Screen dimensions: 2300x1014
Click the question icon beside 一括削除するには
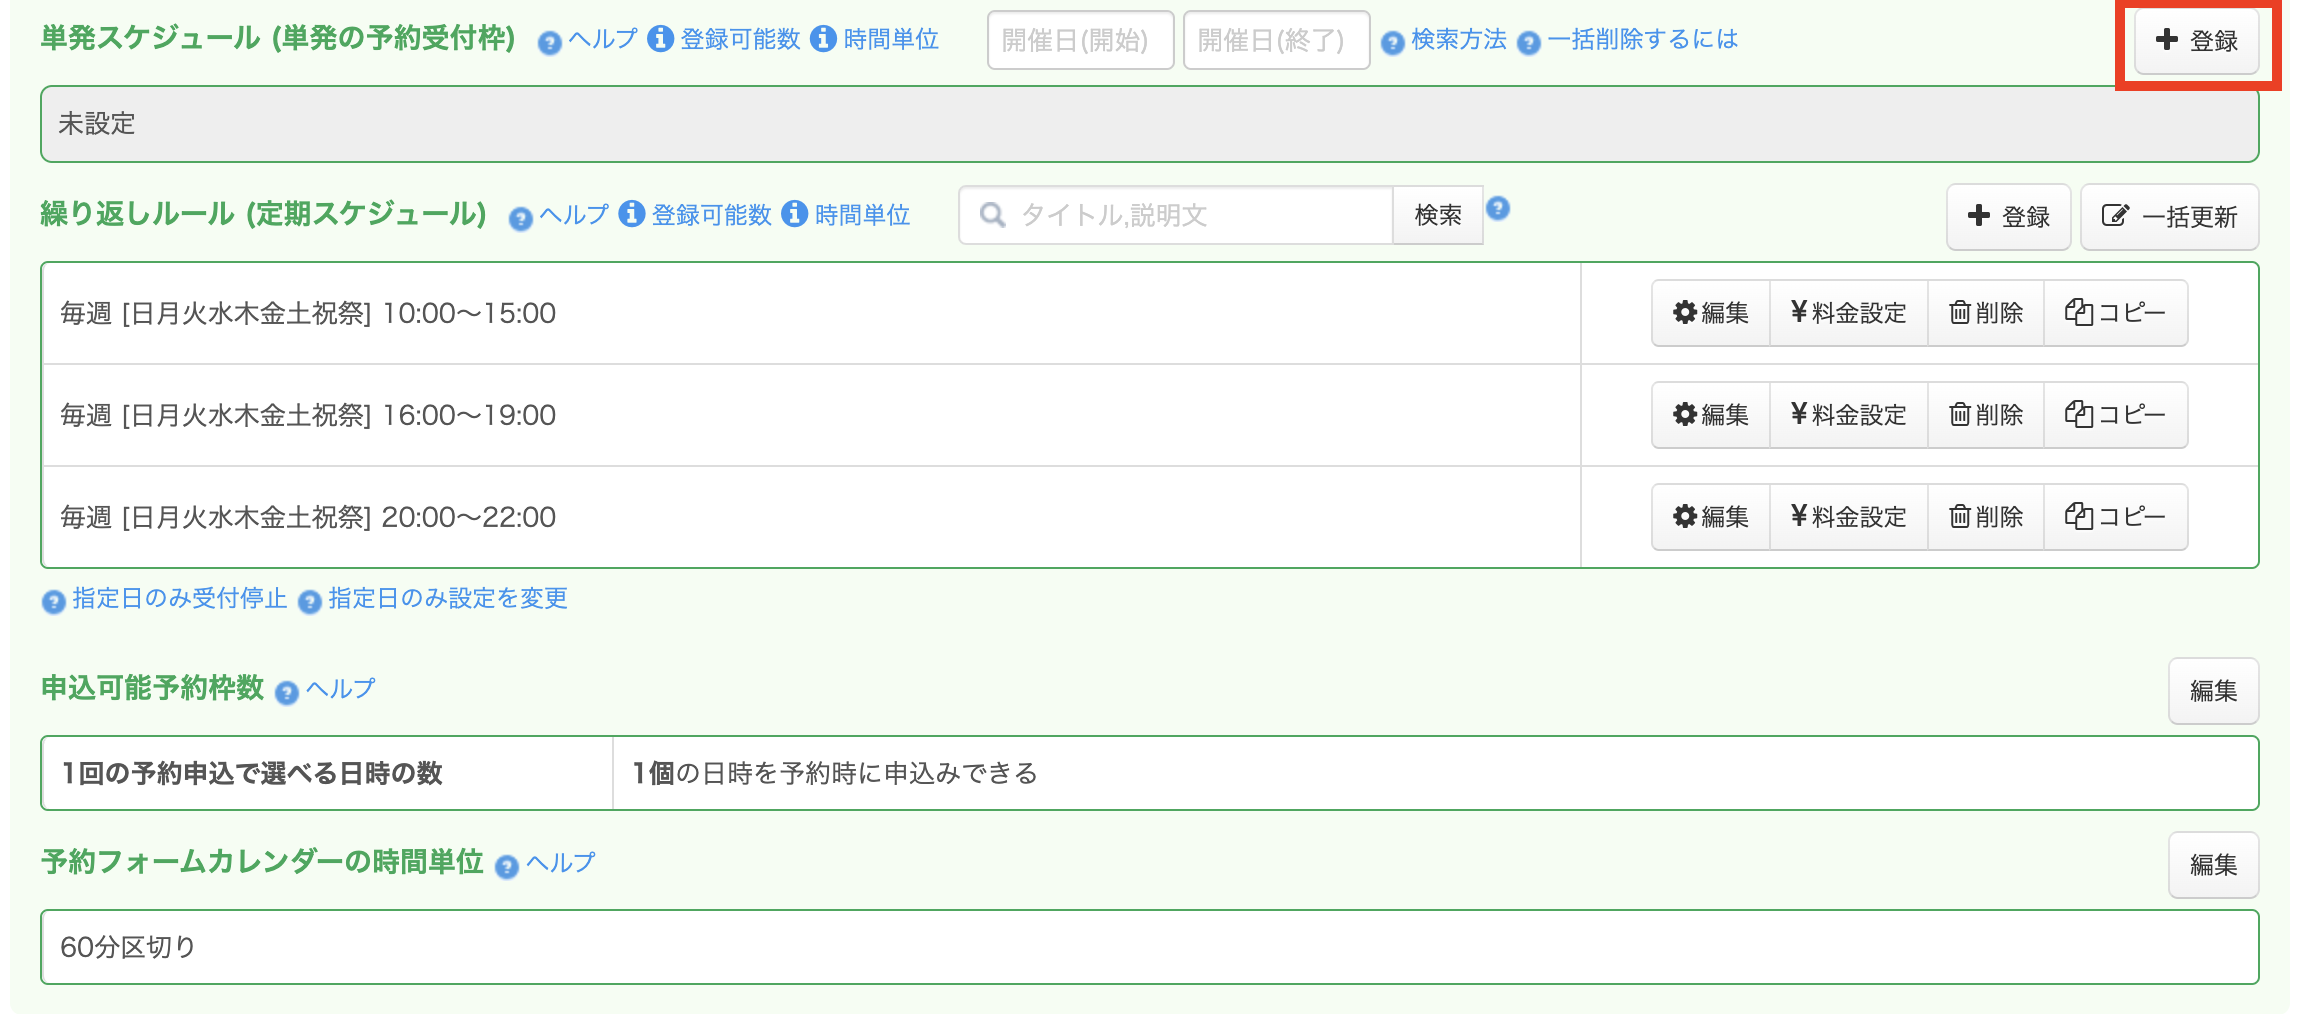pos(1528,43)
